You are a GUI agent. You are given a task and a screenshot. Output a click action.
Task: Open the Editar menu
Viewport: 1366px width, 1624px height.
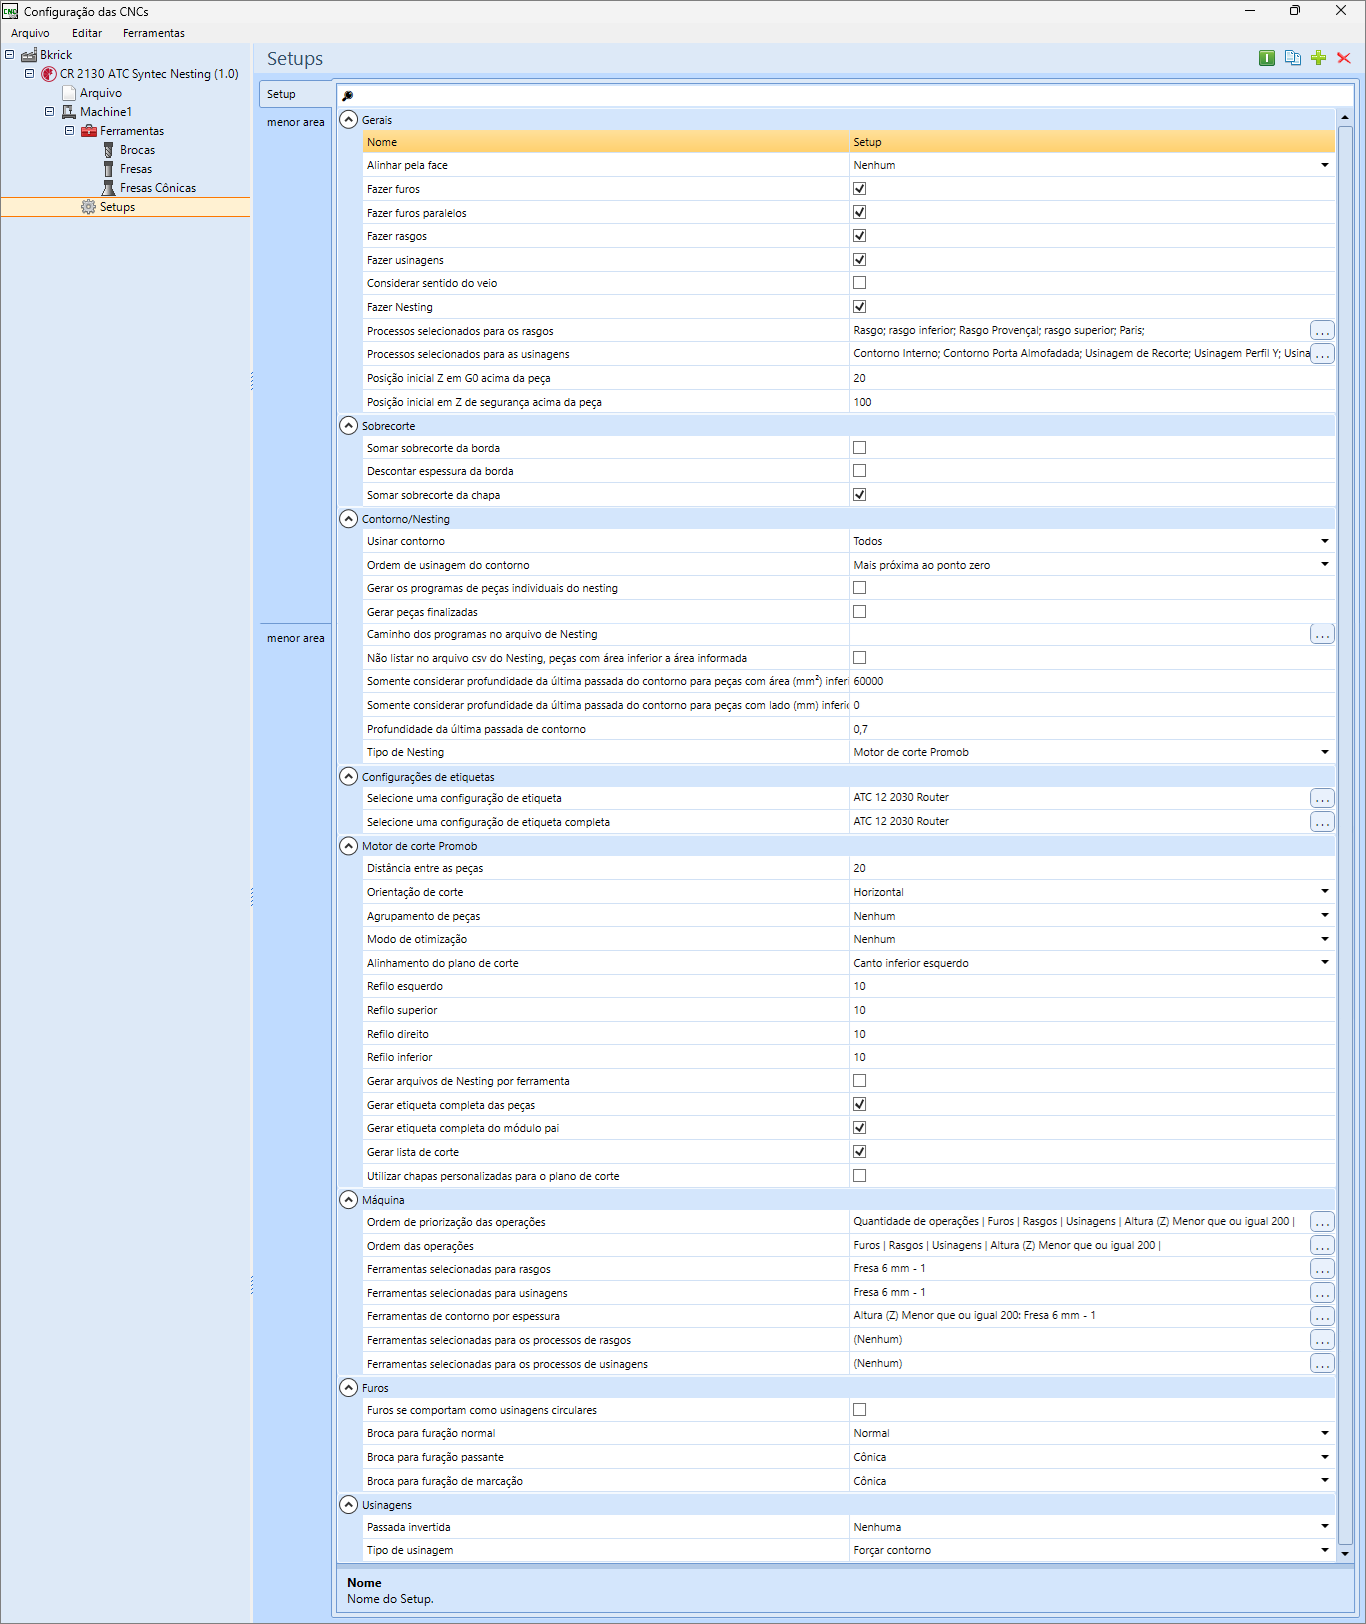[x=87, y=33]
